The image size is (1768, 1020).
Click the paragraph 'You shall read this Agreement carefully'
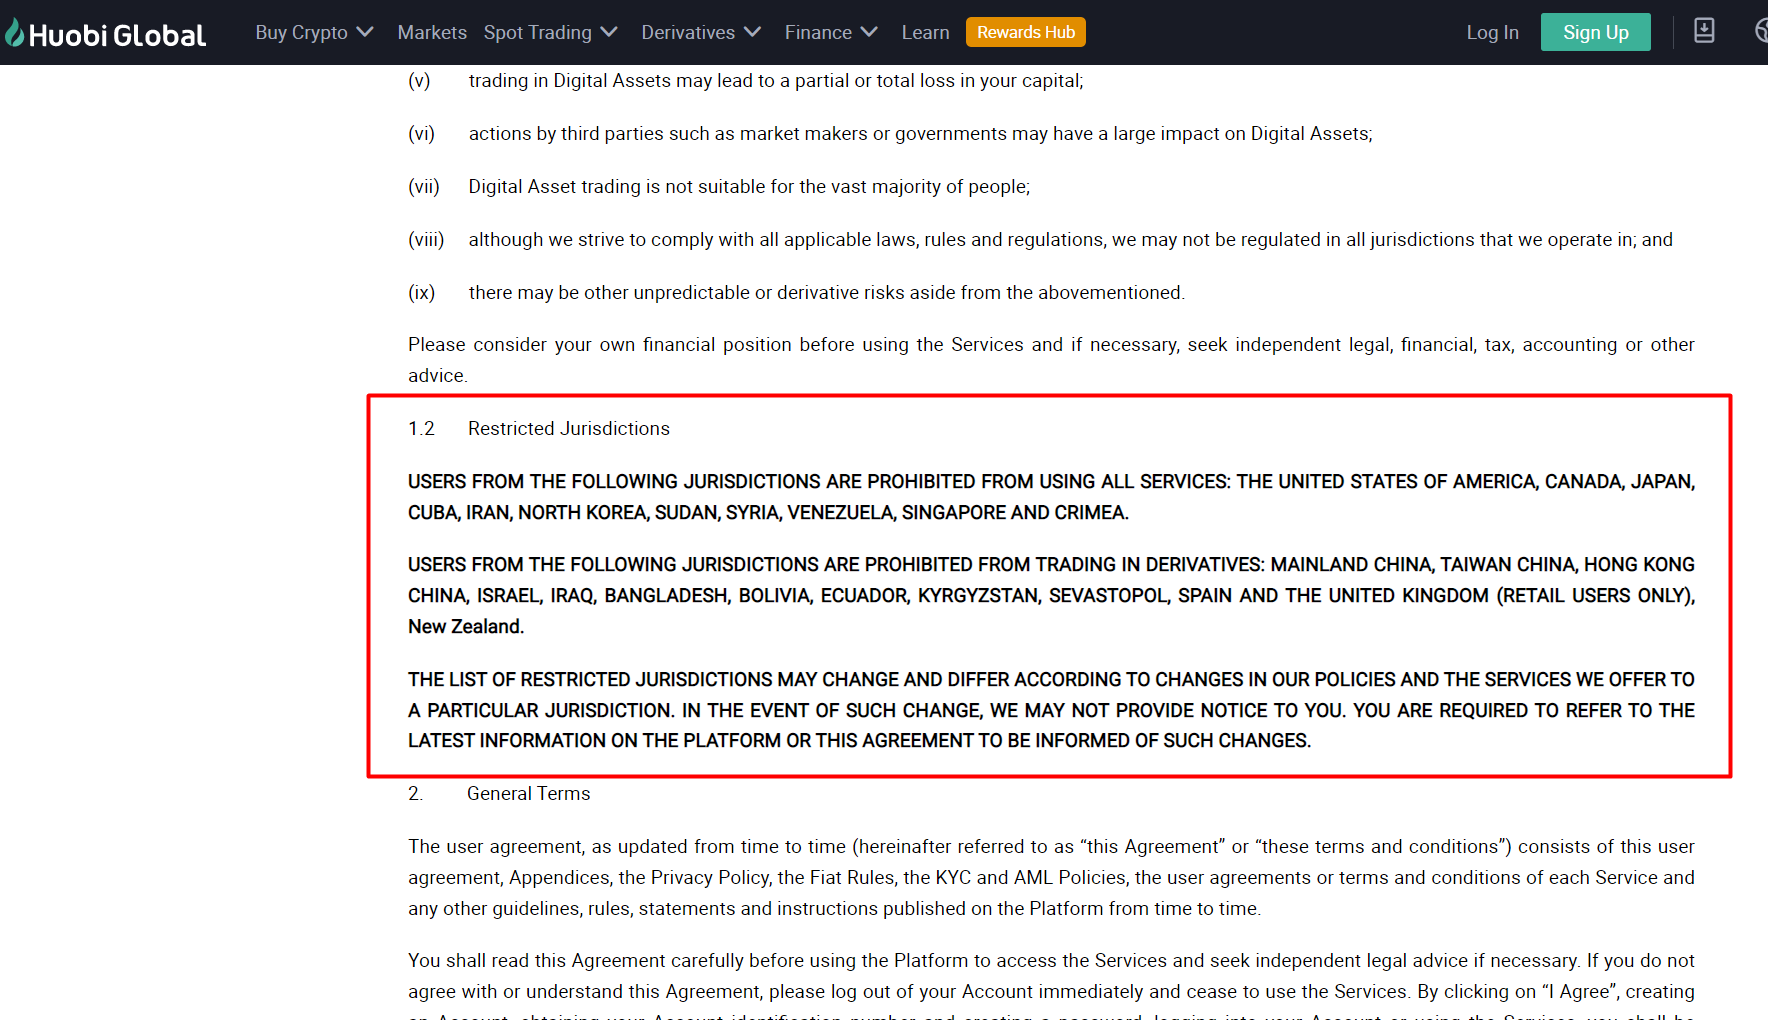(1051, 985)
